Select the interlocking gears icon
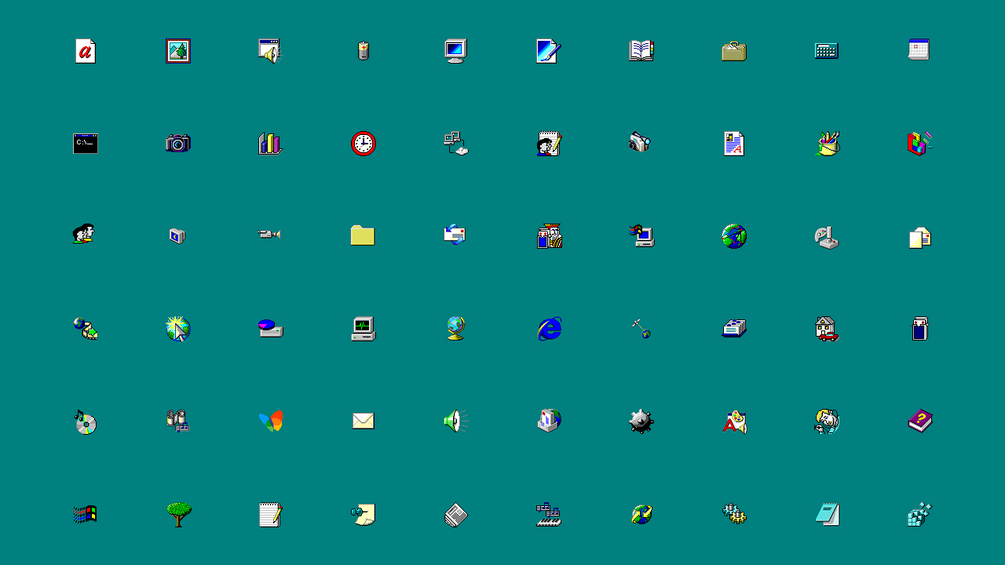The height and width of the screenshot is (565, 1005). click(x=734, y=514)
